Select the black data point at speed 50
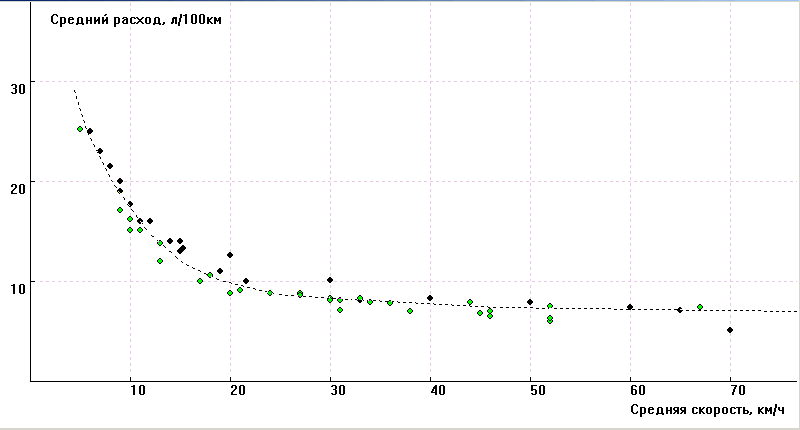The image size is (800, 430). coord(530,302)
